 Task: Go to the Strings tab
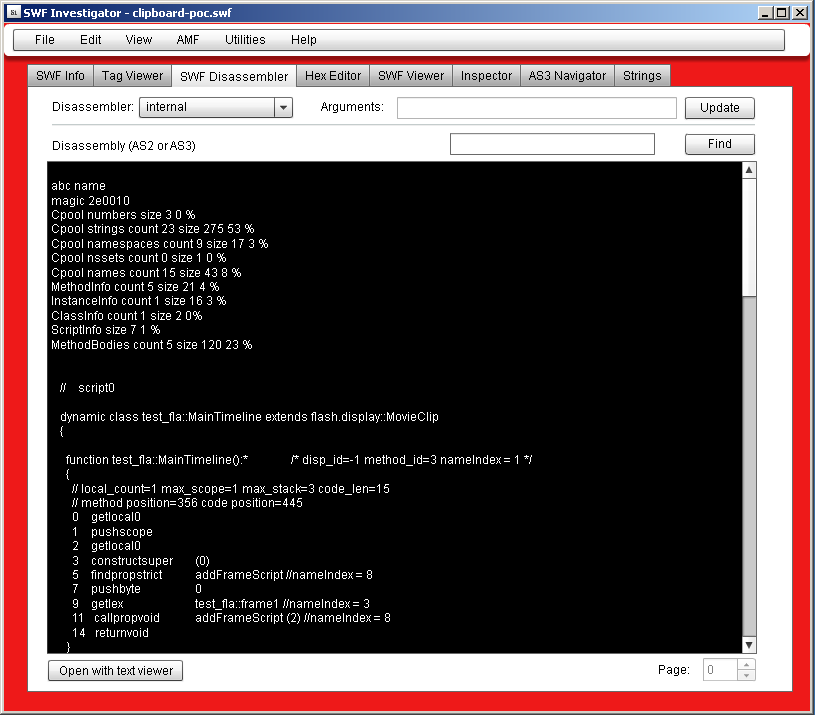pos(641,76)
